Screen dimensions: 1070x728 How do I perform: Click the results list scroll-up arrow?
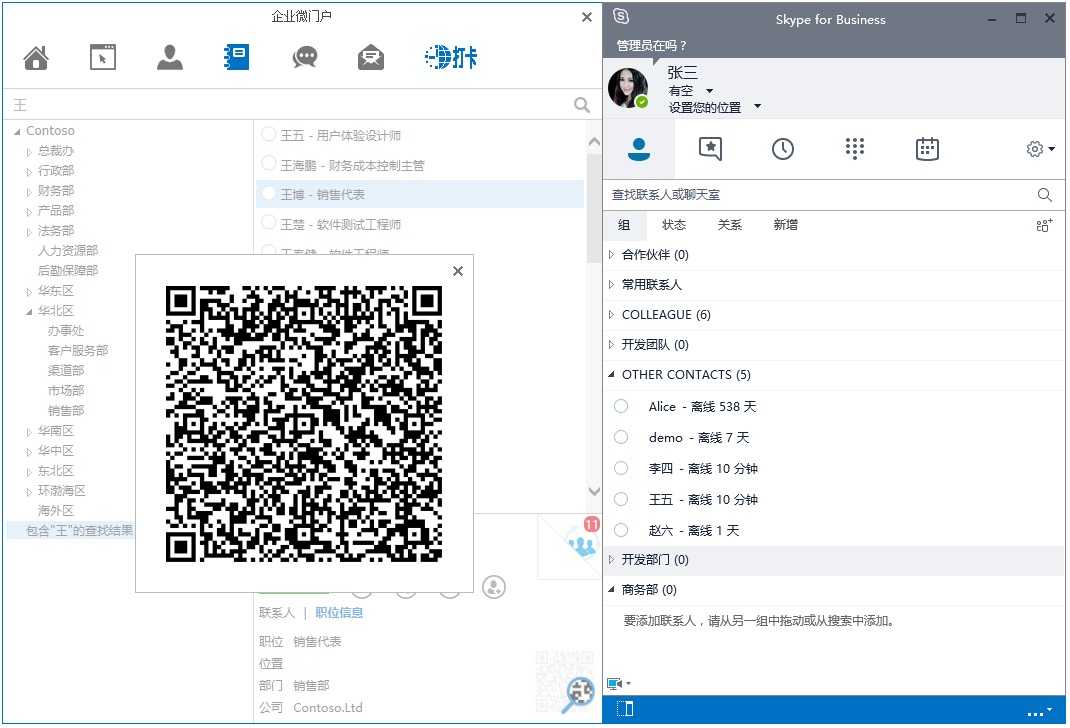point(594,142)
